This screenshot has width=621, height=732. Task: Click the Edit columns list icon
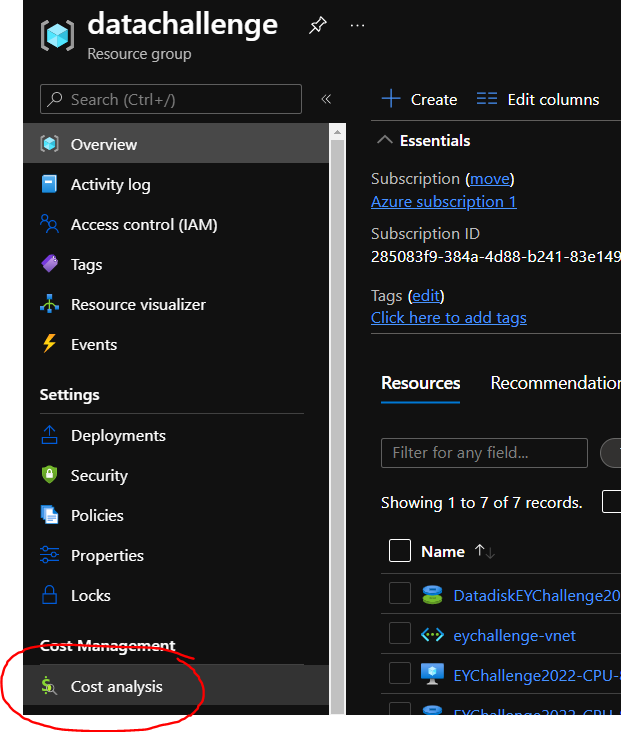(487, 99)
